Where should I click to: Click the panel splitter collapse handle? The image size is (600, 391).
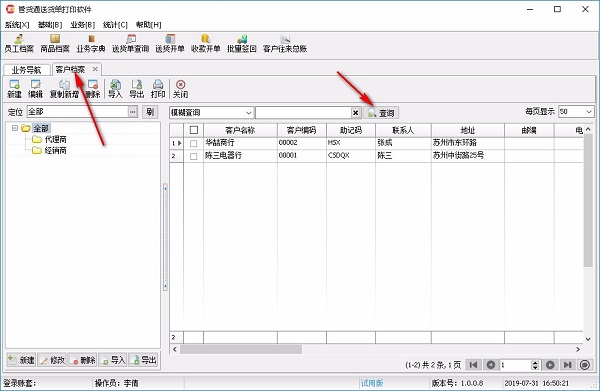pyautogui.click(x=165, y=237)
